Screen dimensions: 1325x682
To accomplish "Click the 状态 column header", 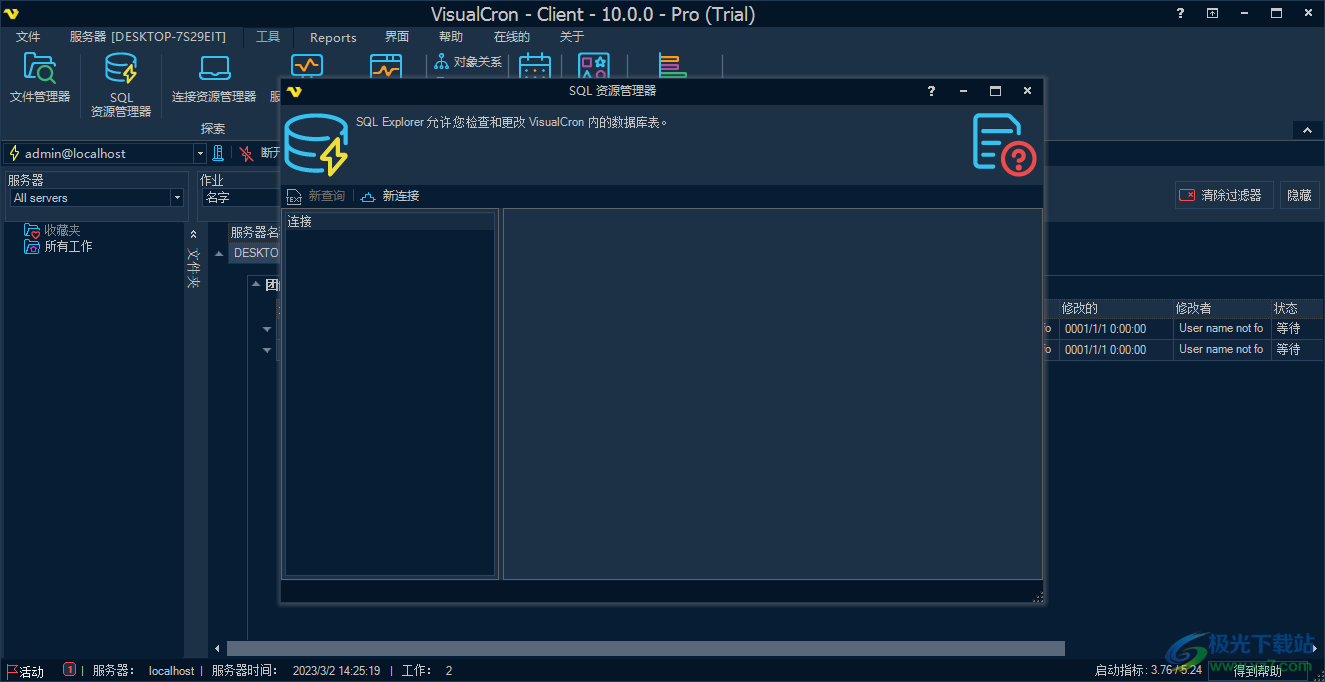I will pos(1296,308).
